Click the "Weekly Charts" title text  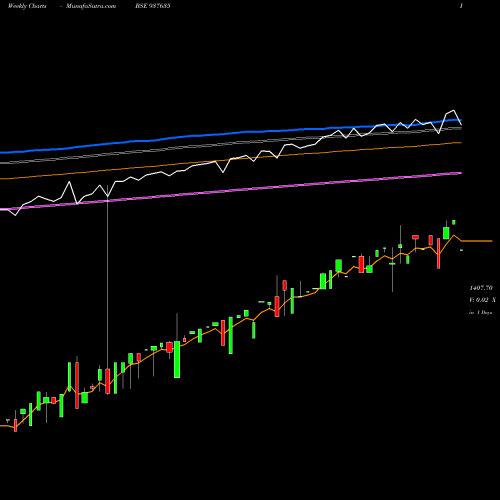(27, 6)
